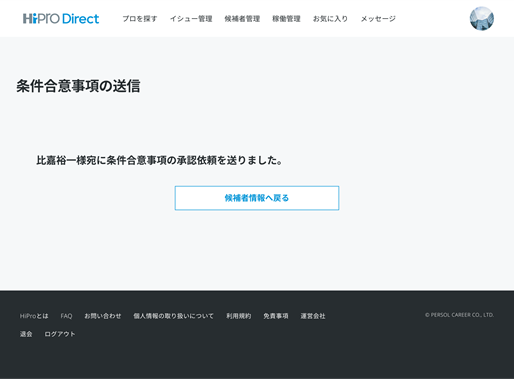Select 候補者管理 in the navigation
514x379 pixels.
click(x=242, y=19)
